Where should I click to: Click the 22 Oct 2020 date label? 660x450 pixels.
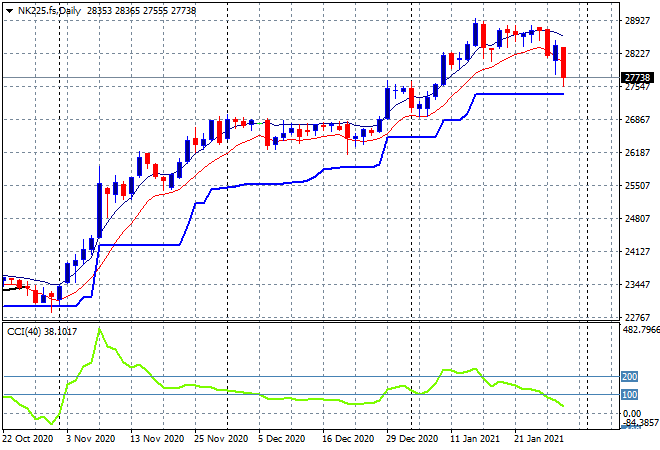pos(28,439)
